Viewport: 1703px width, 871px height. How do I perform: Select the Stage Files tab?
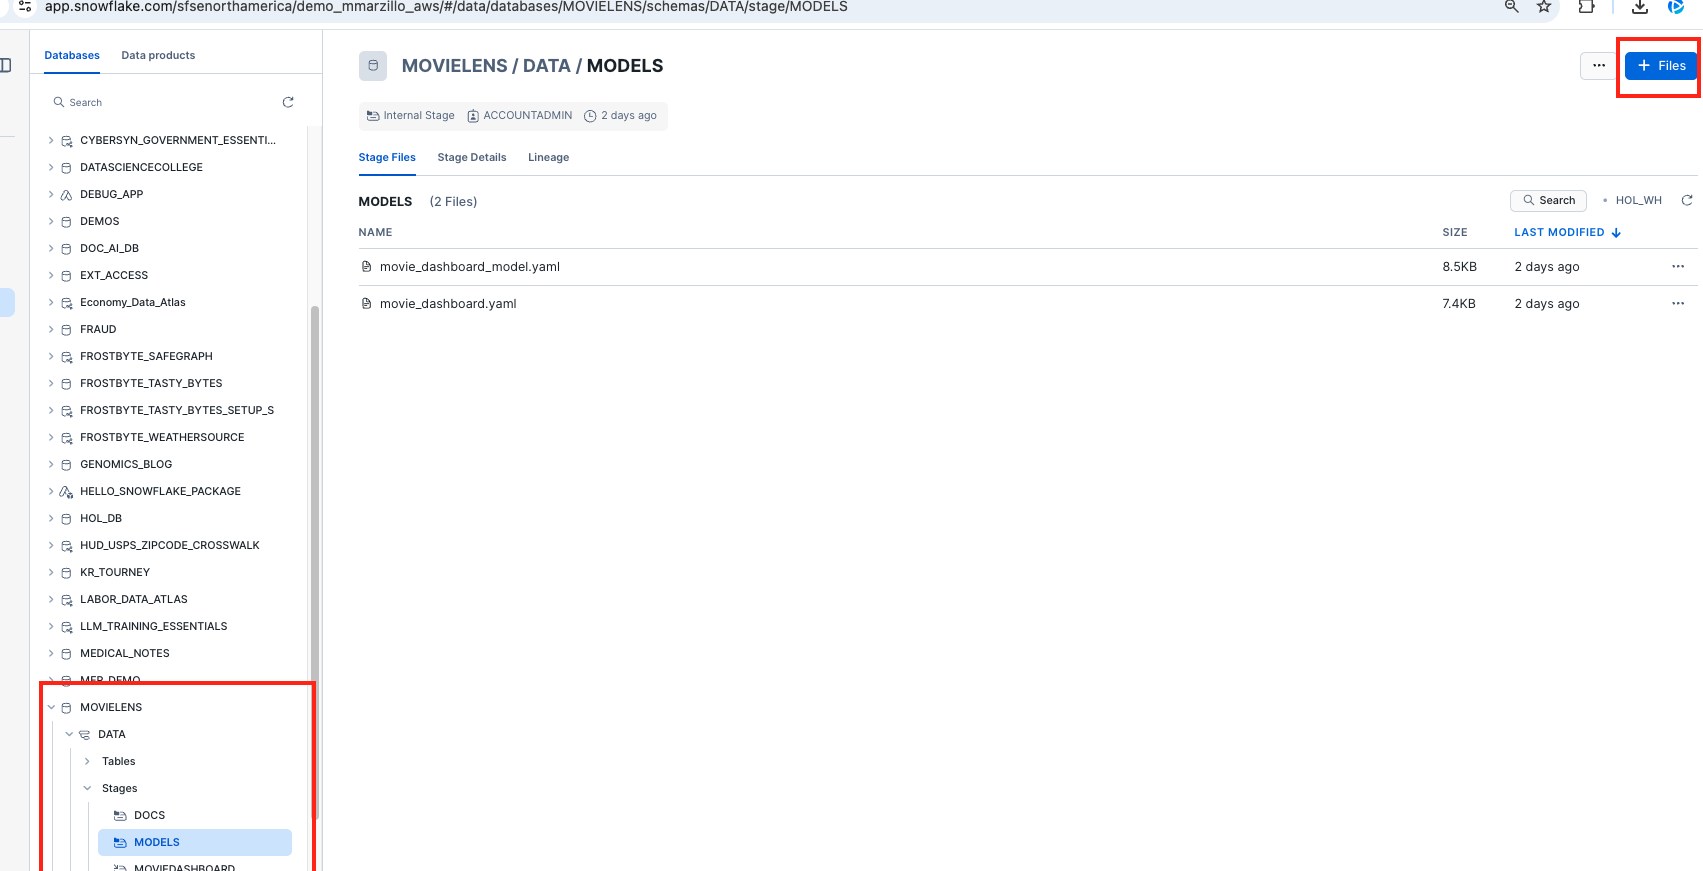click(x=387, y=158)
